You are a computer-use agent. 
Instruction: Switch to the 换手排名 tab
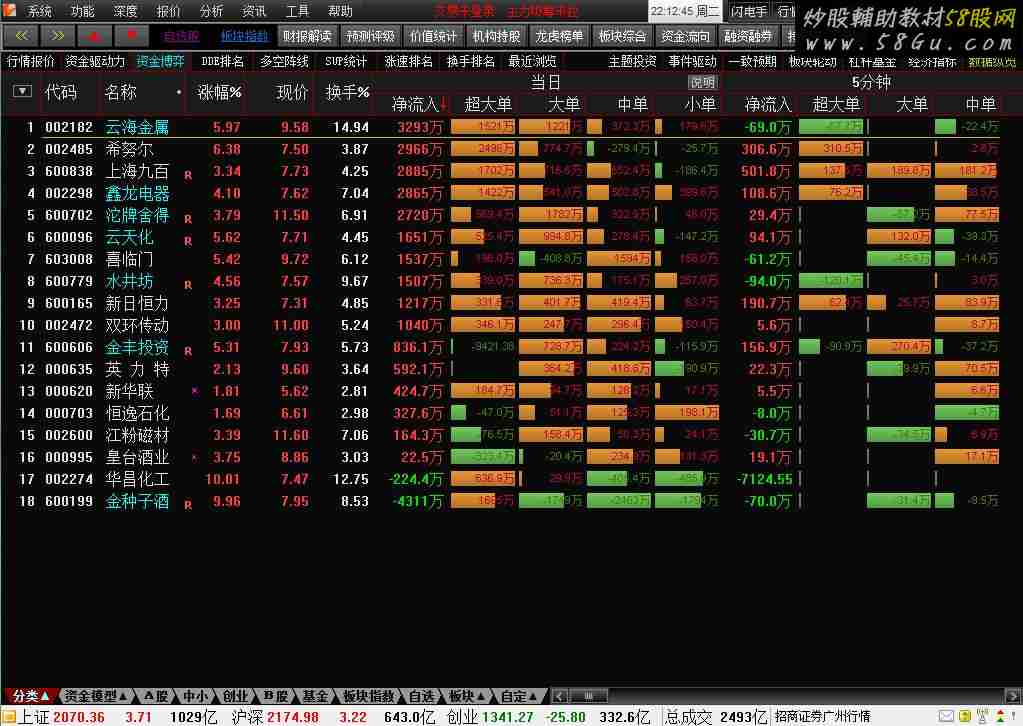pyautogui.click(x=470, y=61)
